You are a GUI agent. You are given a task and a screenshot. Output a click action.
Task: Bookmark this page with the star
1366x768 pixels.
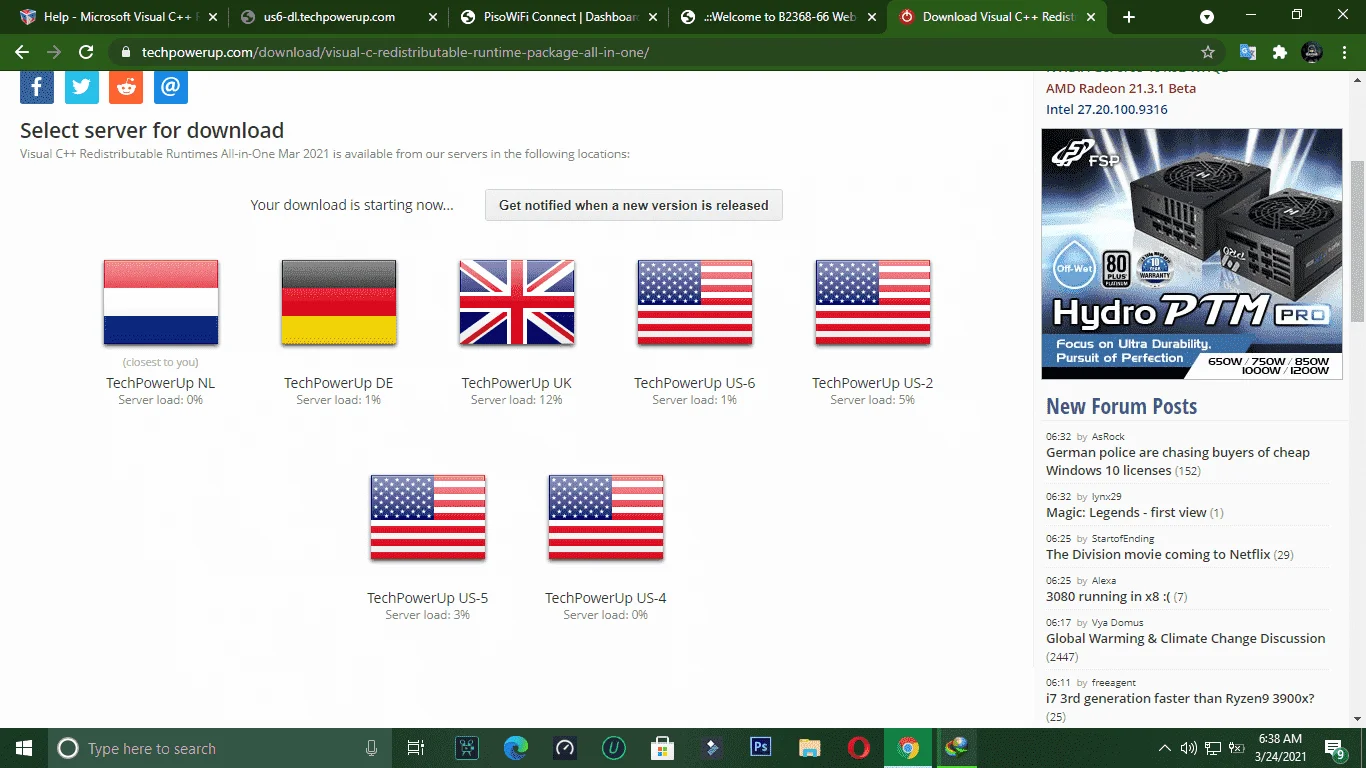point(1208,52)
